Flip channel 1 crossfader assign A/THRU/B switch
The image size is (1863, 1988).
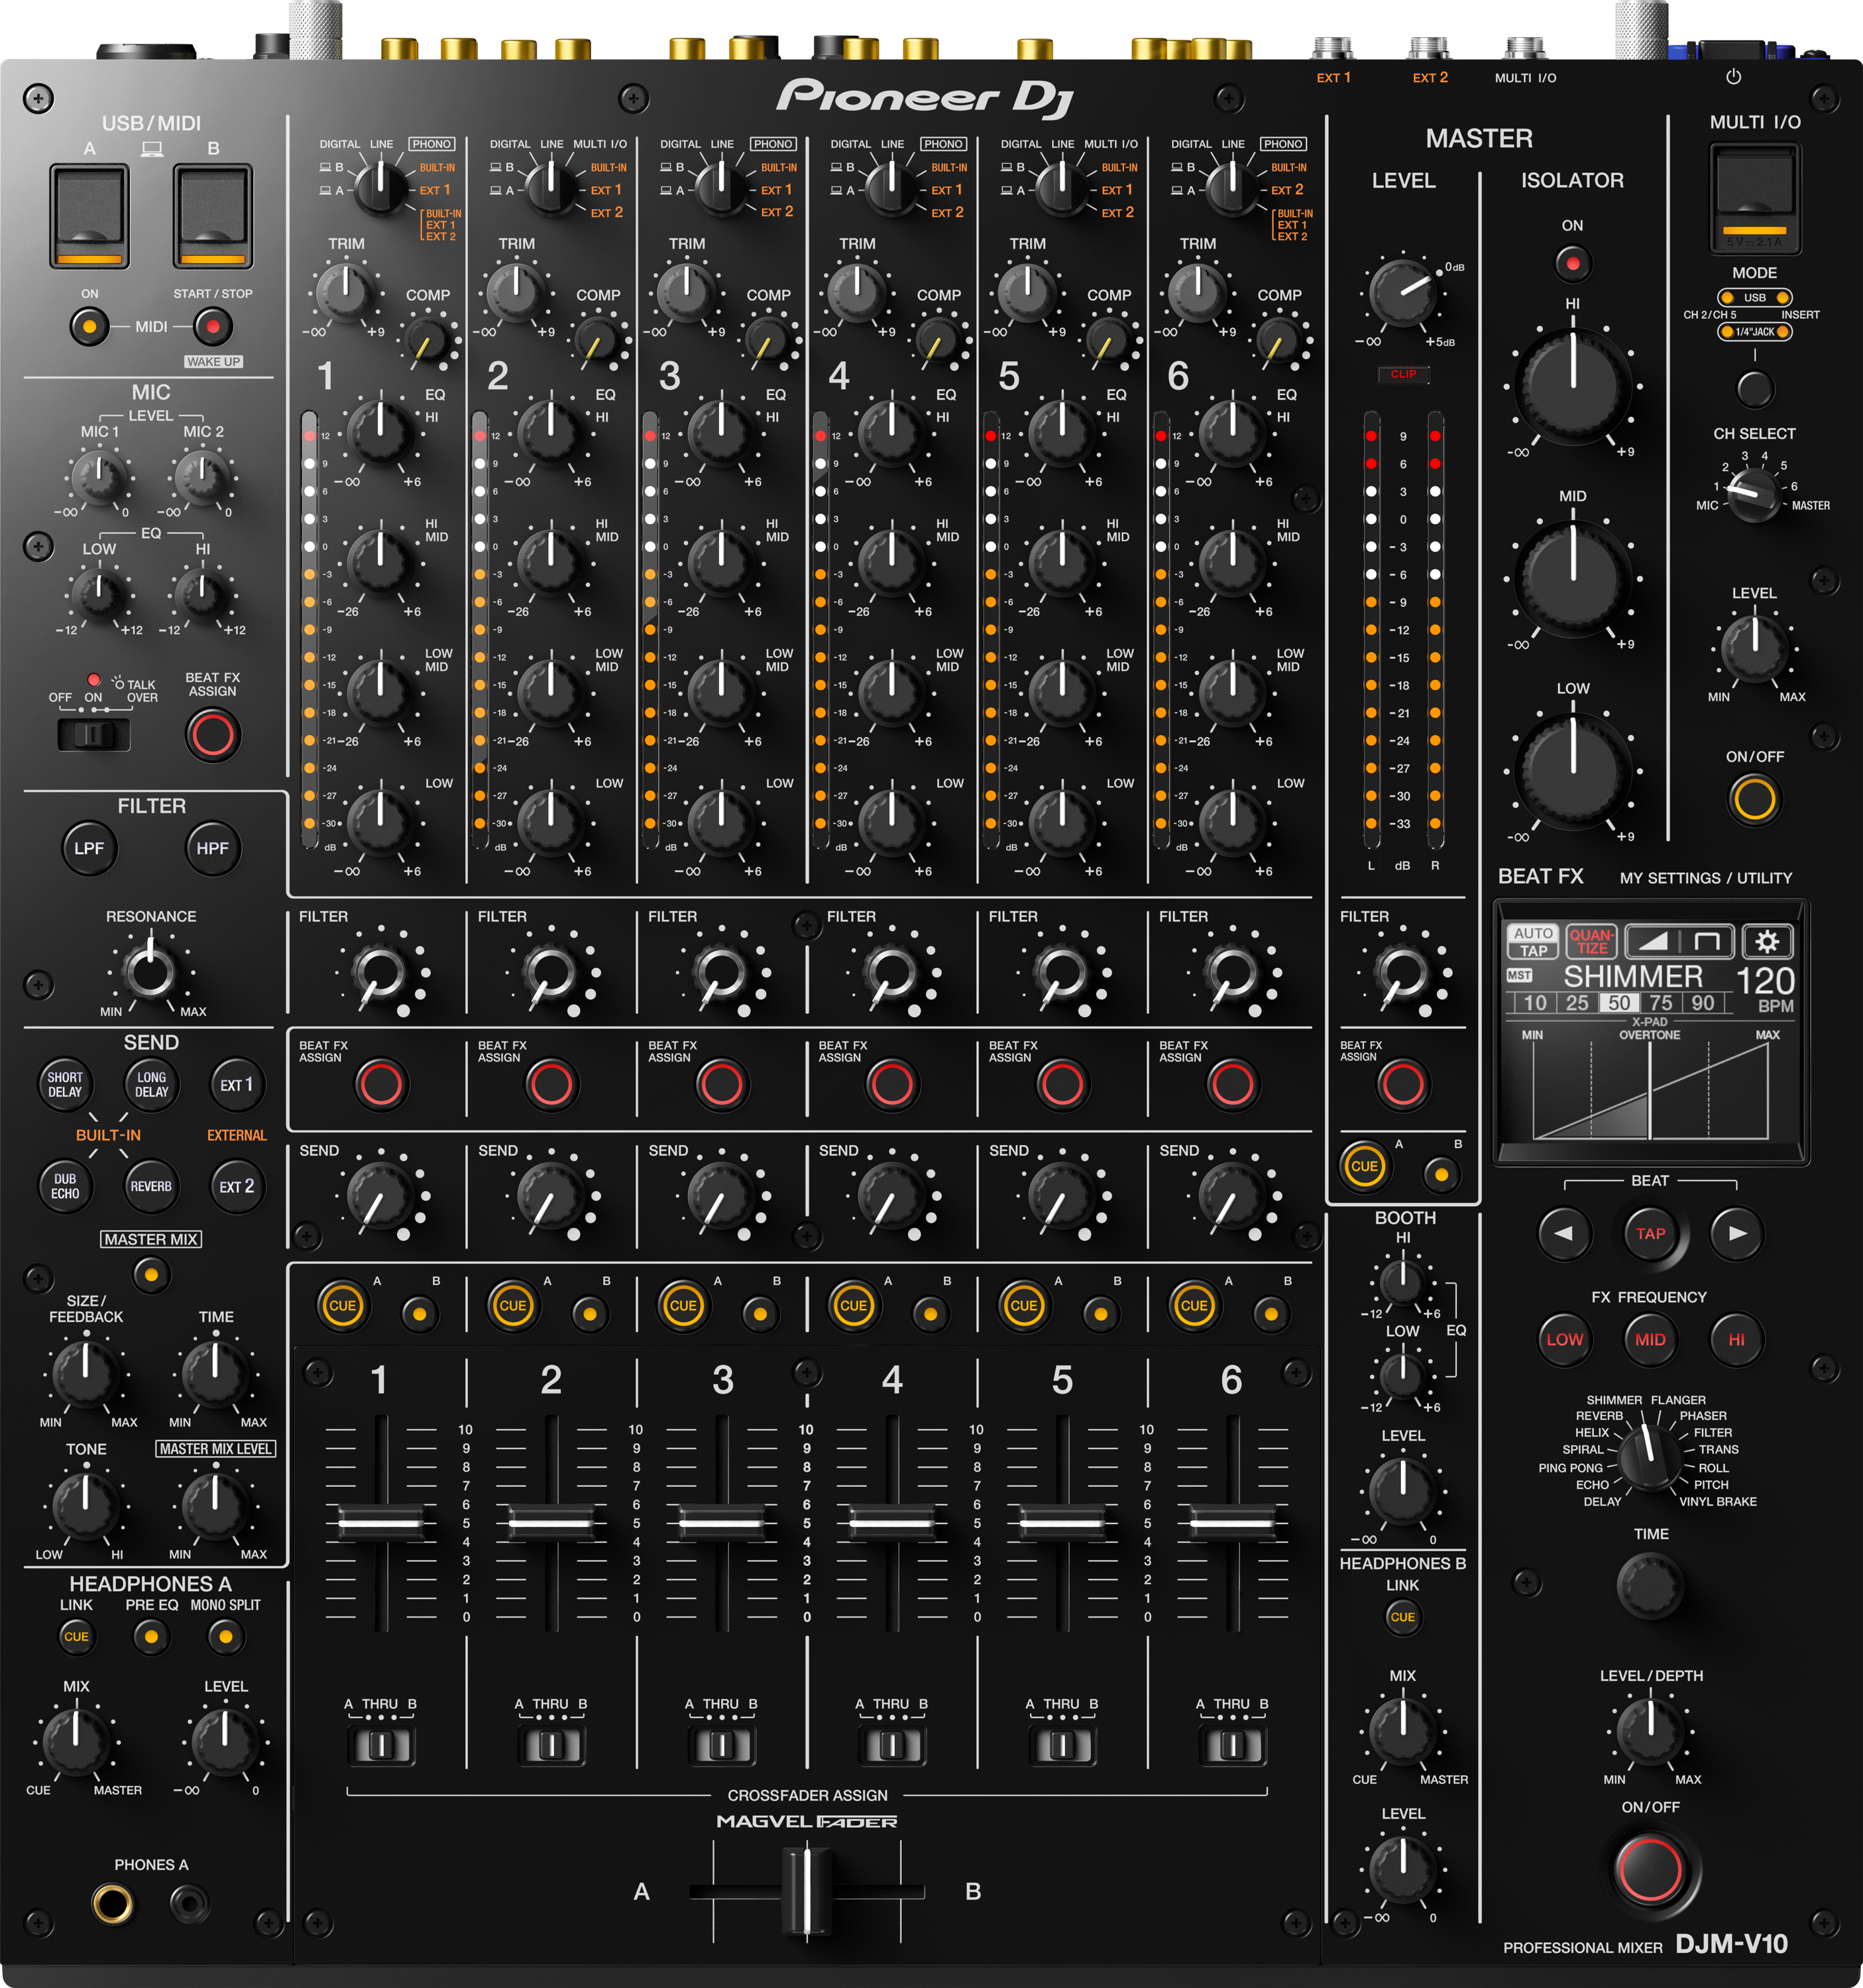(381, 1745)
